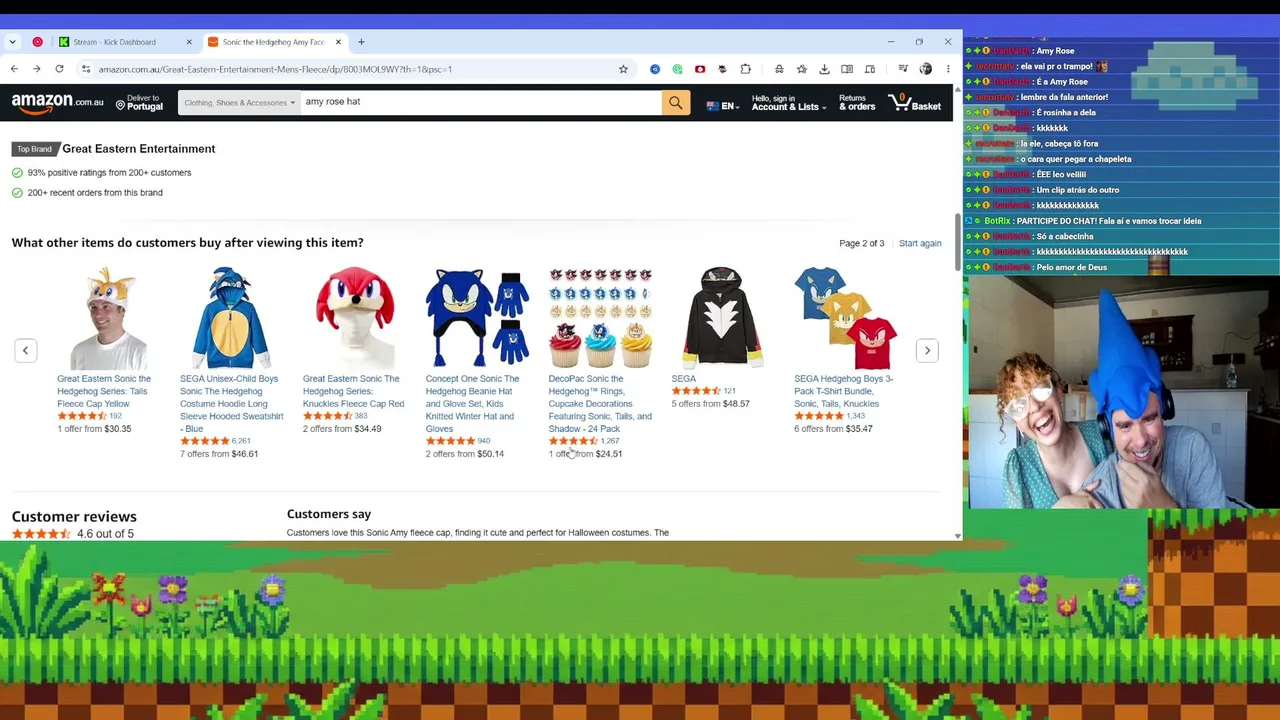1280x720 pixels.
Task: Open Great Eastern Sonic Tails Fleece Cap Yellow link
Action: (x=104, y=391)
